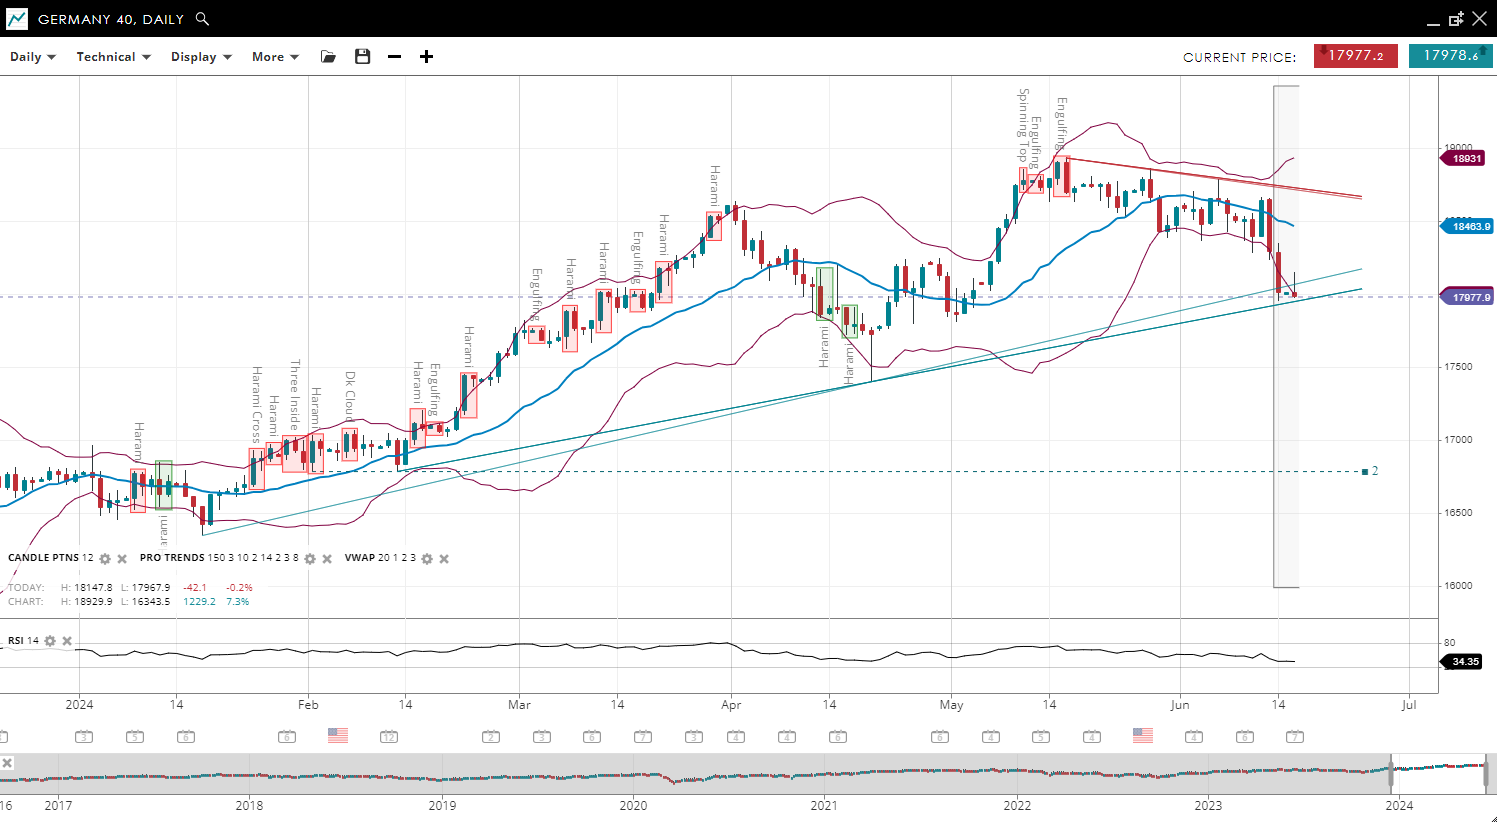Open a saved chart with folder icon
This screenshot has height=822, width=1497.
(328, 57)
